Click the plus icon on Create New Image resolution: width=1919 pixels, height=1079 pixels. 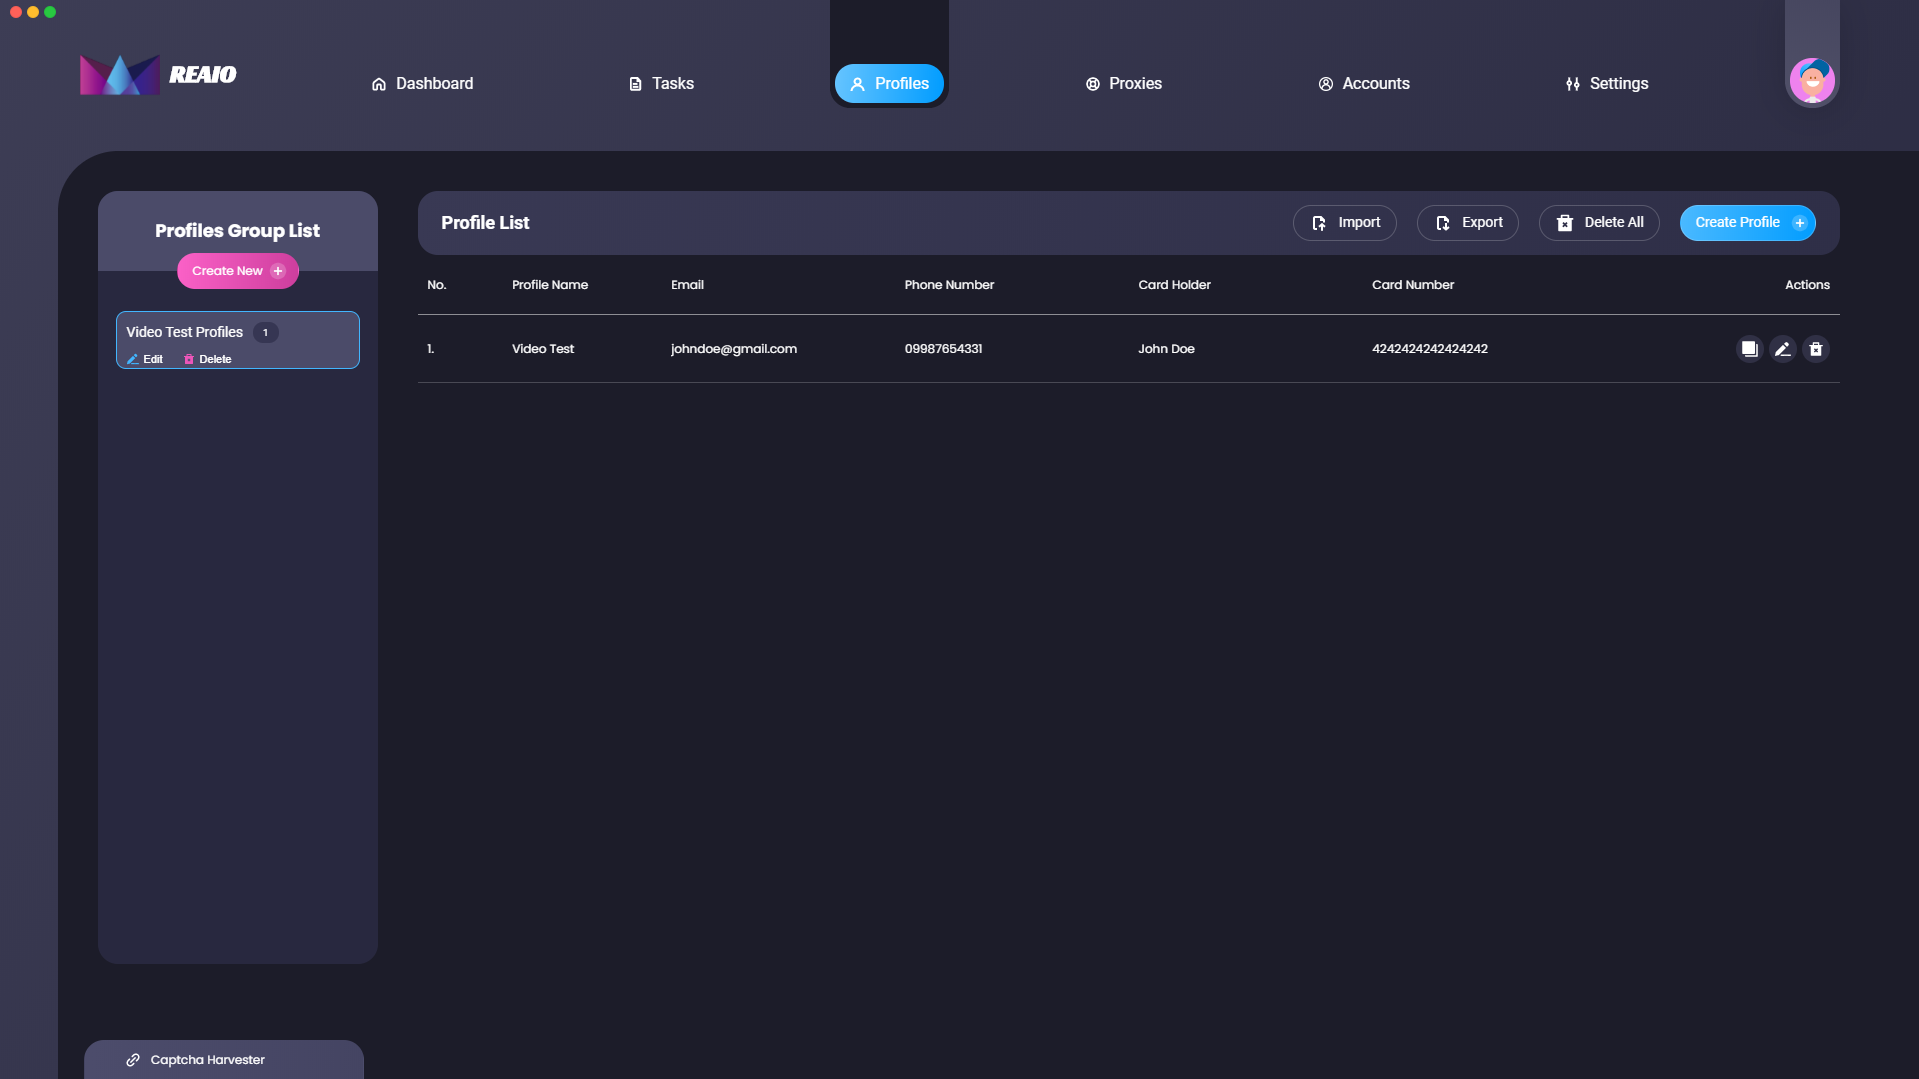[278, 271]
